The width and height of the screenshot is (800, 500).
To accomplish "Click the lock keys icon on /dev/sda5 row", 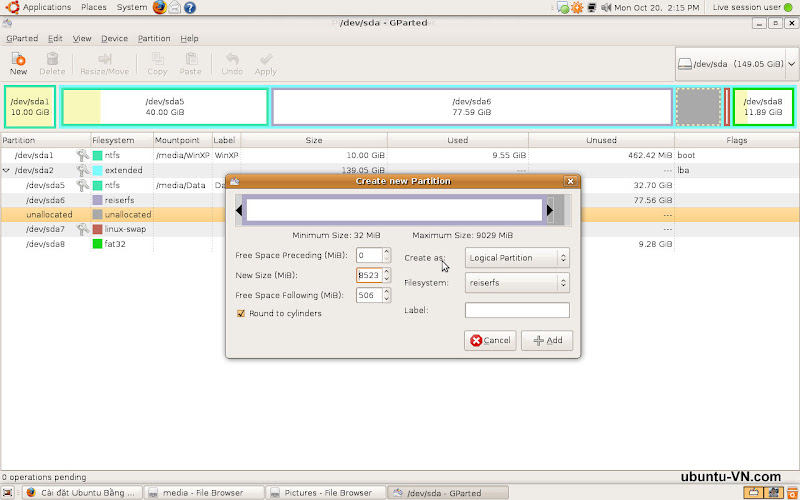I will [82, 185].
